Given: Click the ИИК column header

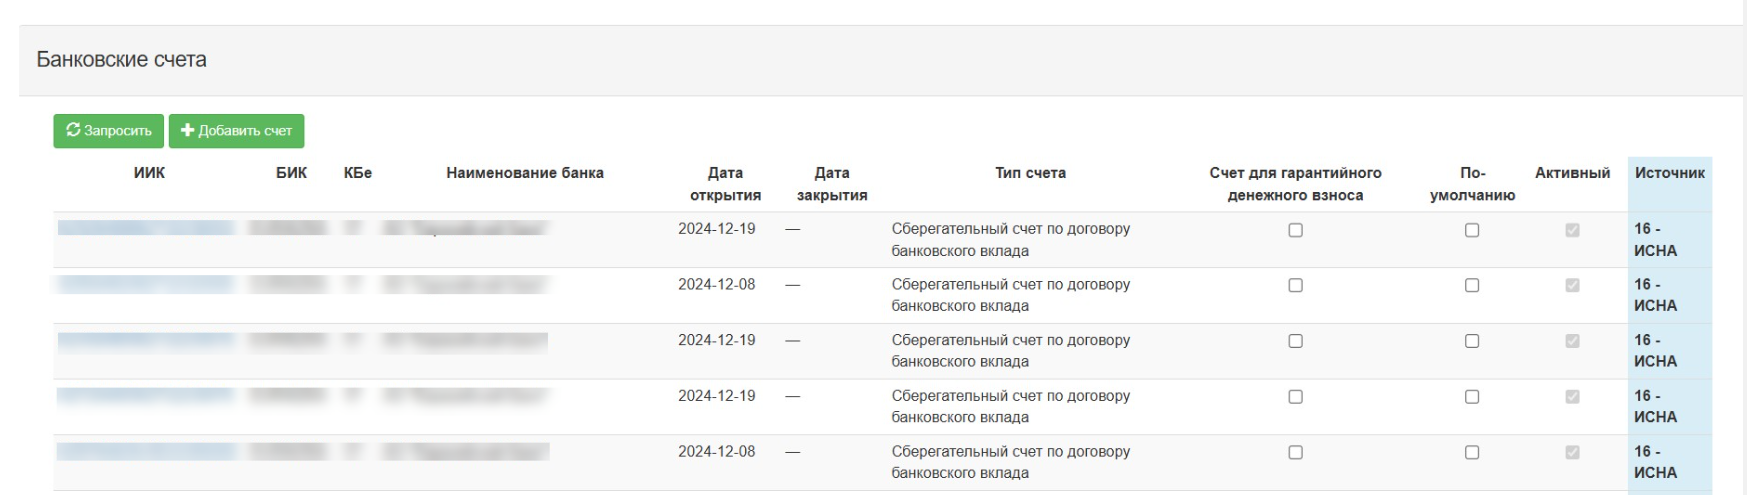Looking at the screenshot, I should 149,173.
